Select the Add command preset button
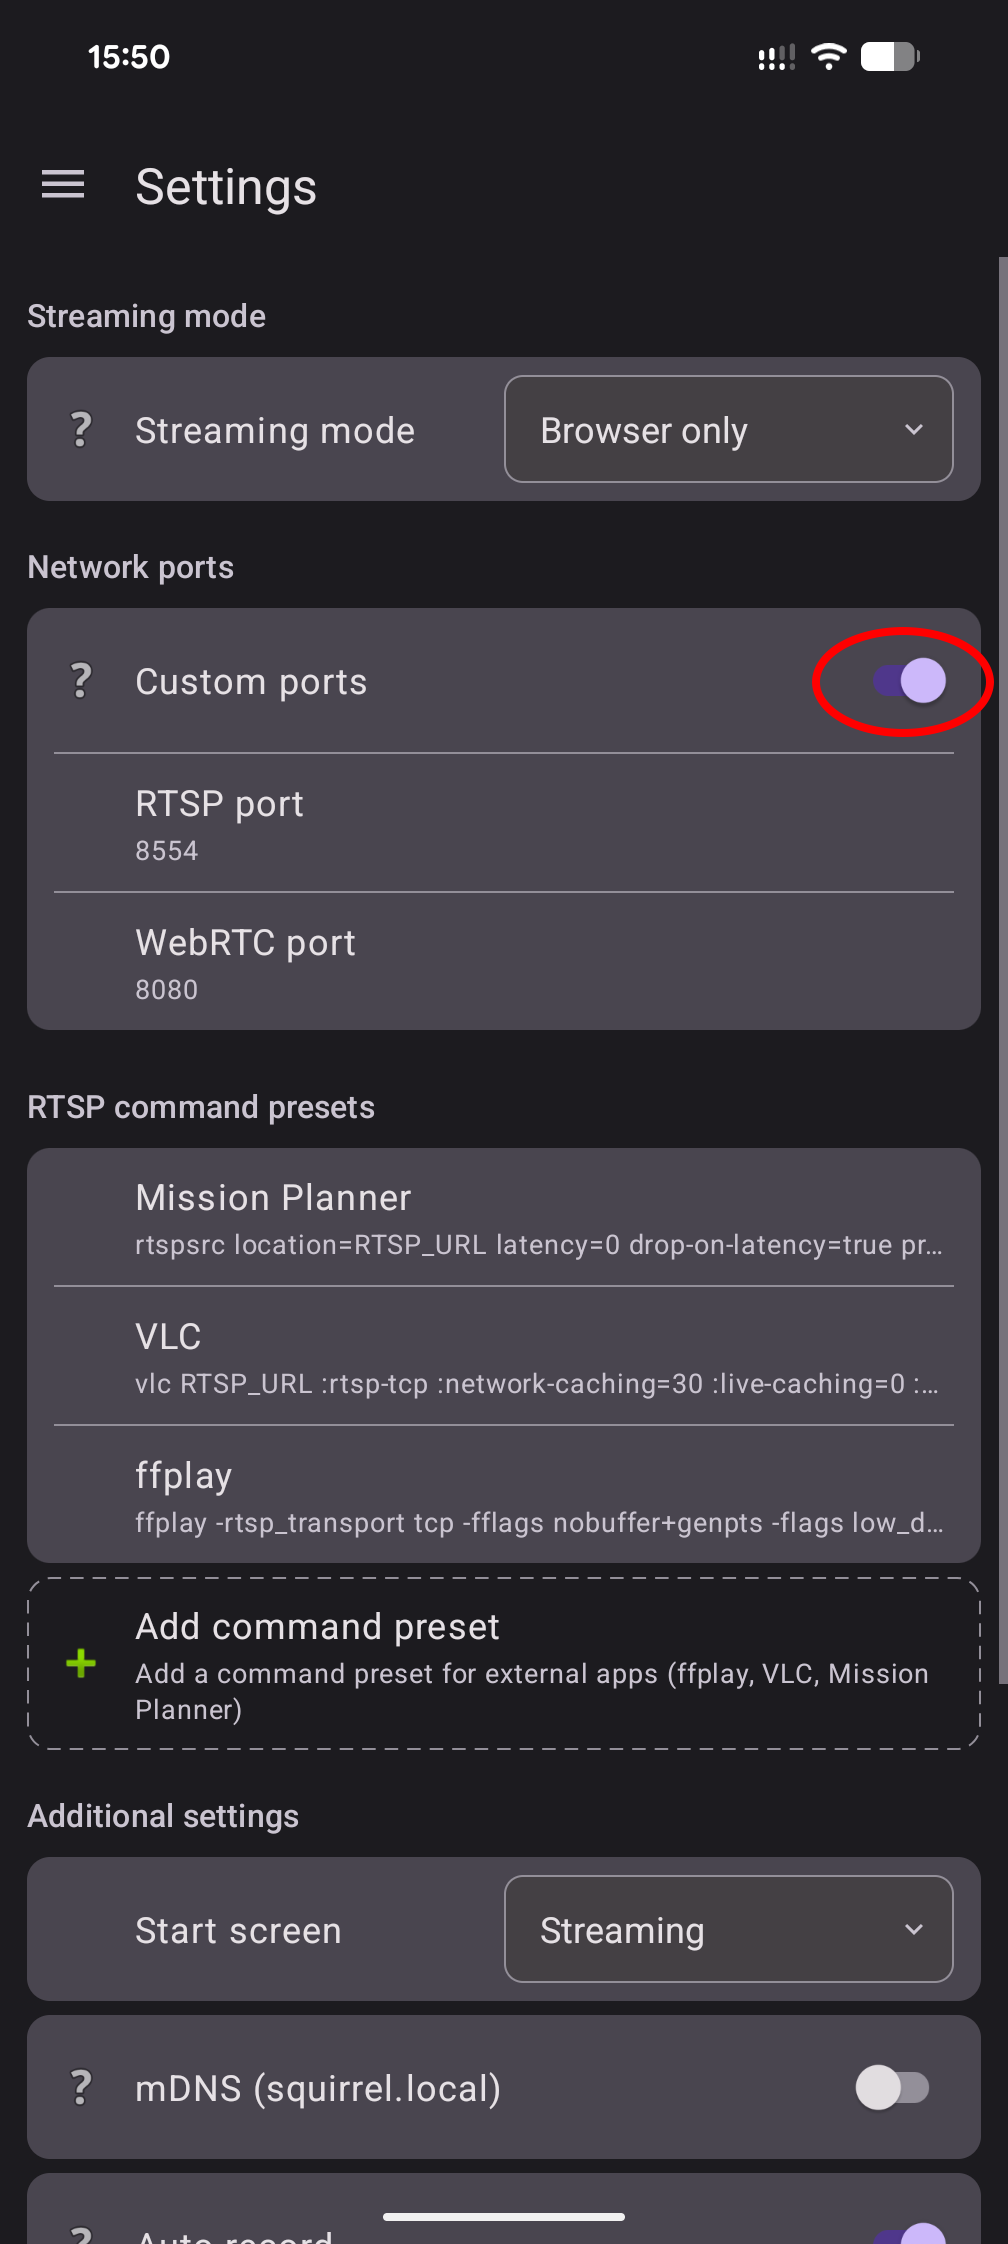Viewport: 1008px width, 2244px height. (x=504, y=1663)
